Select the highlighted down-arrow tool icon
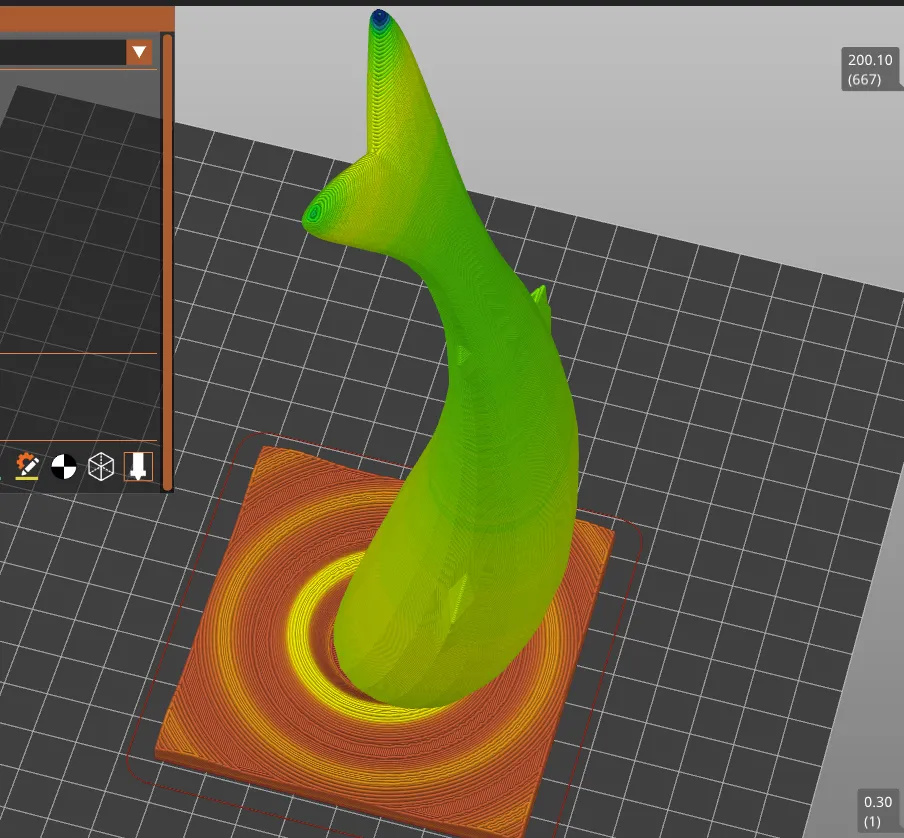This screenshot has width=904, height=838. [x=137, y=465]
